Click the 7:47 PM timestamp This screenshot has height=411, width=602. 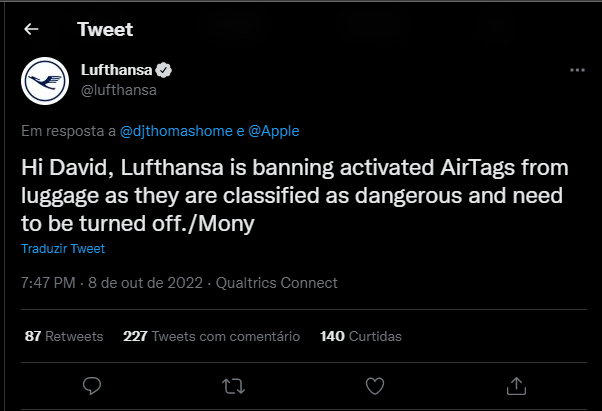(48, 283)
